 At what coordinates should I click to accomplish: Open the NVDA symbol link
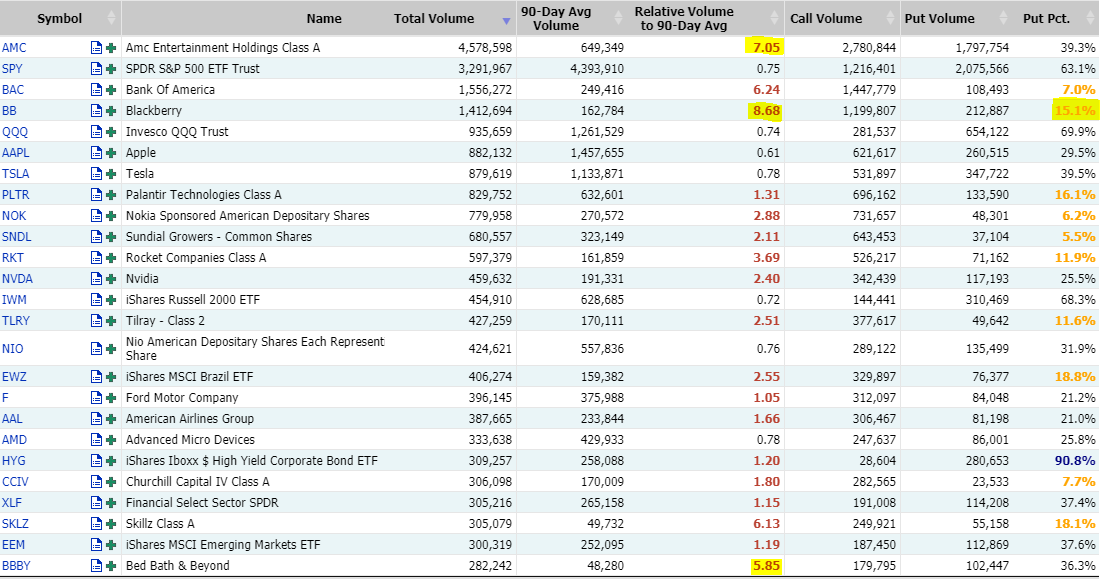(x=17, y=279)
